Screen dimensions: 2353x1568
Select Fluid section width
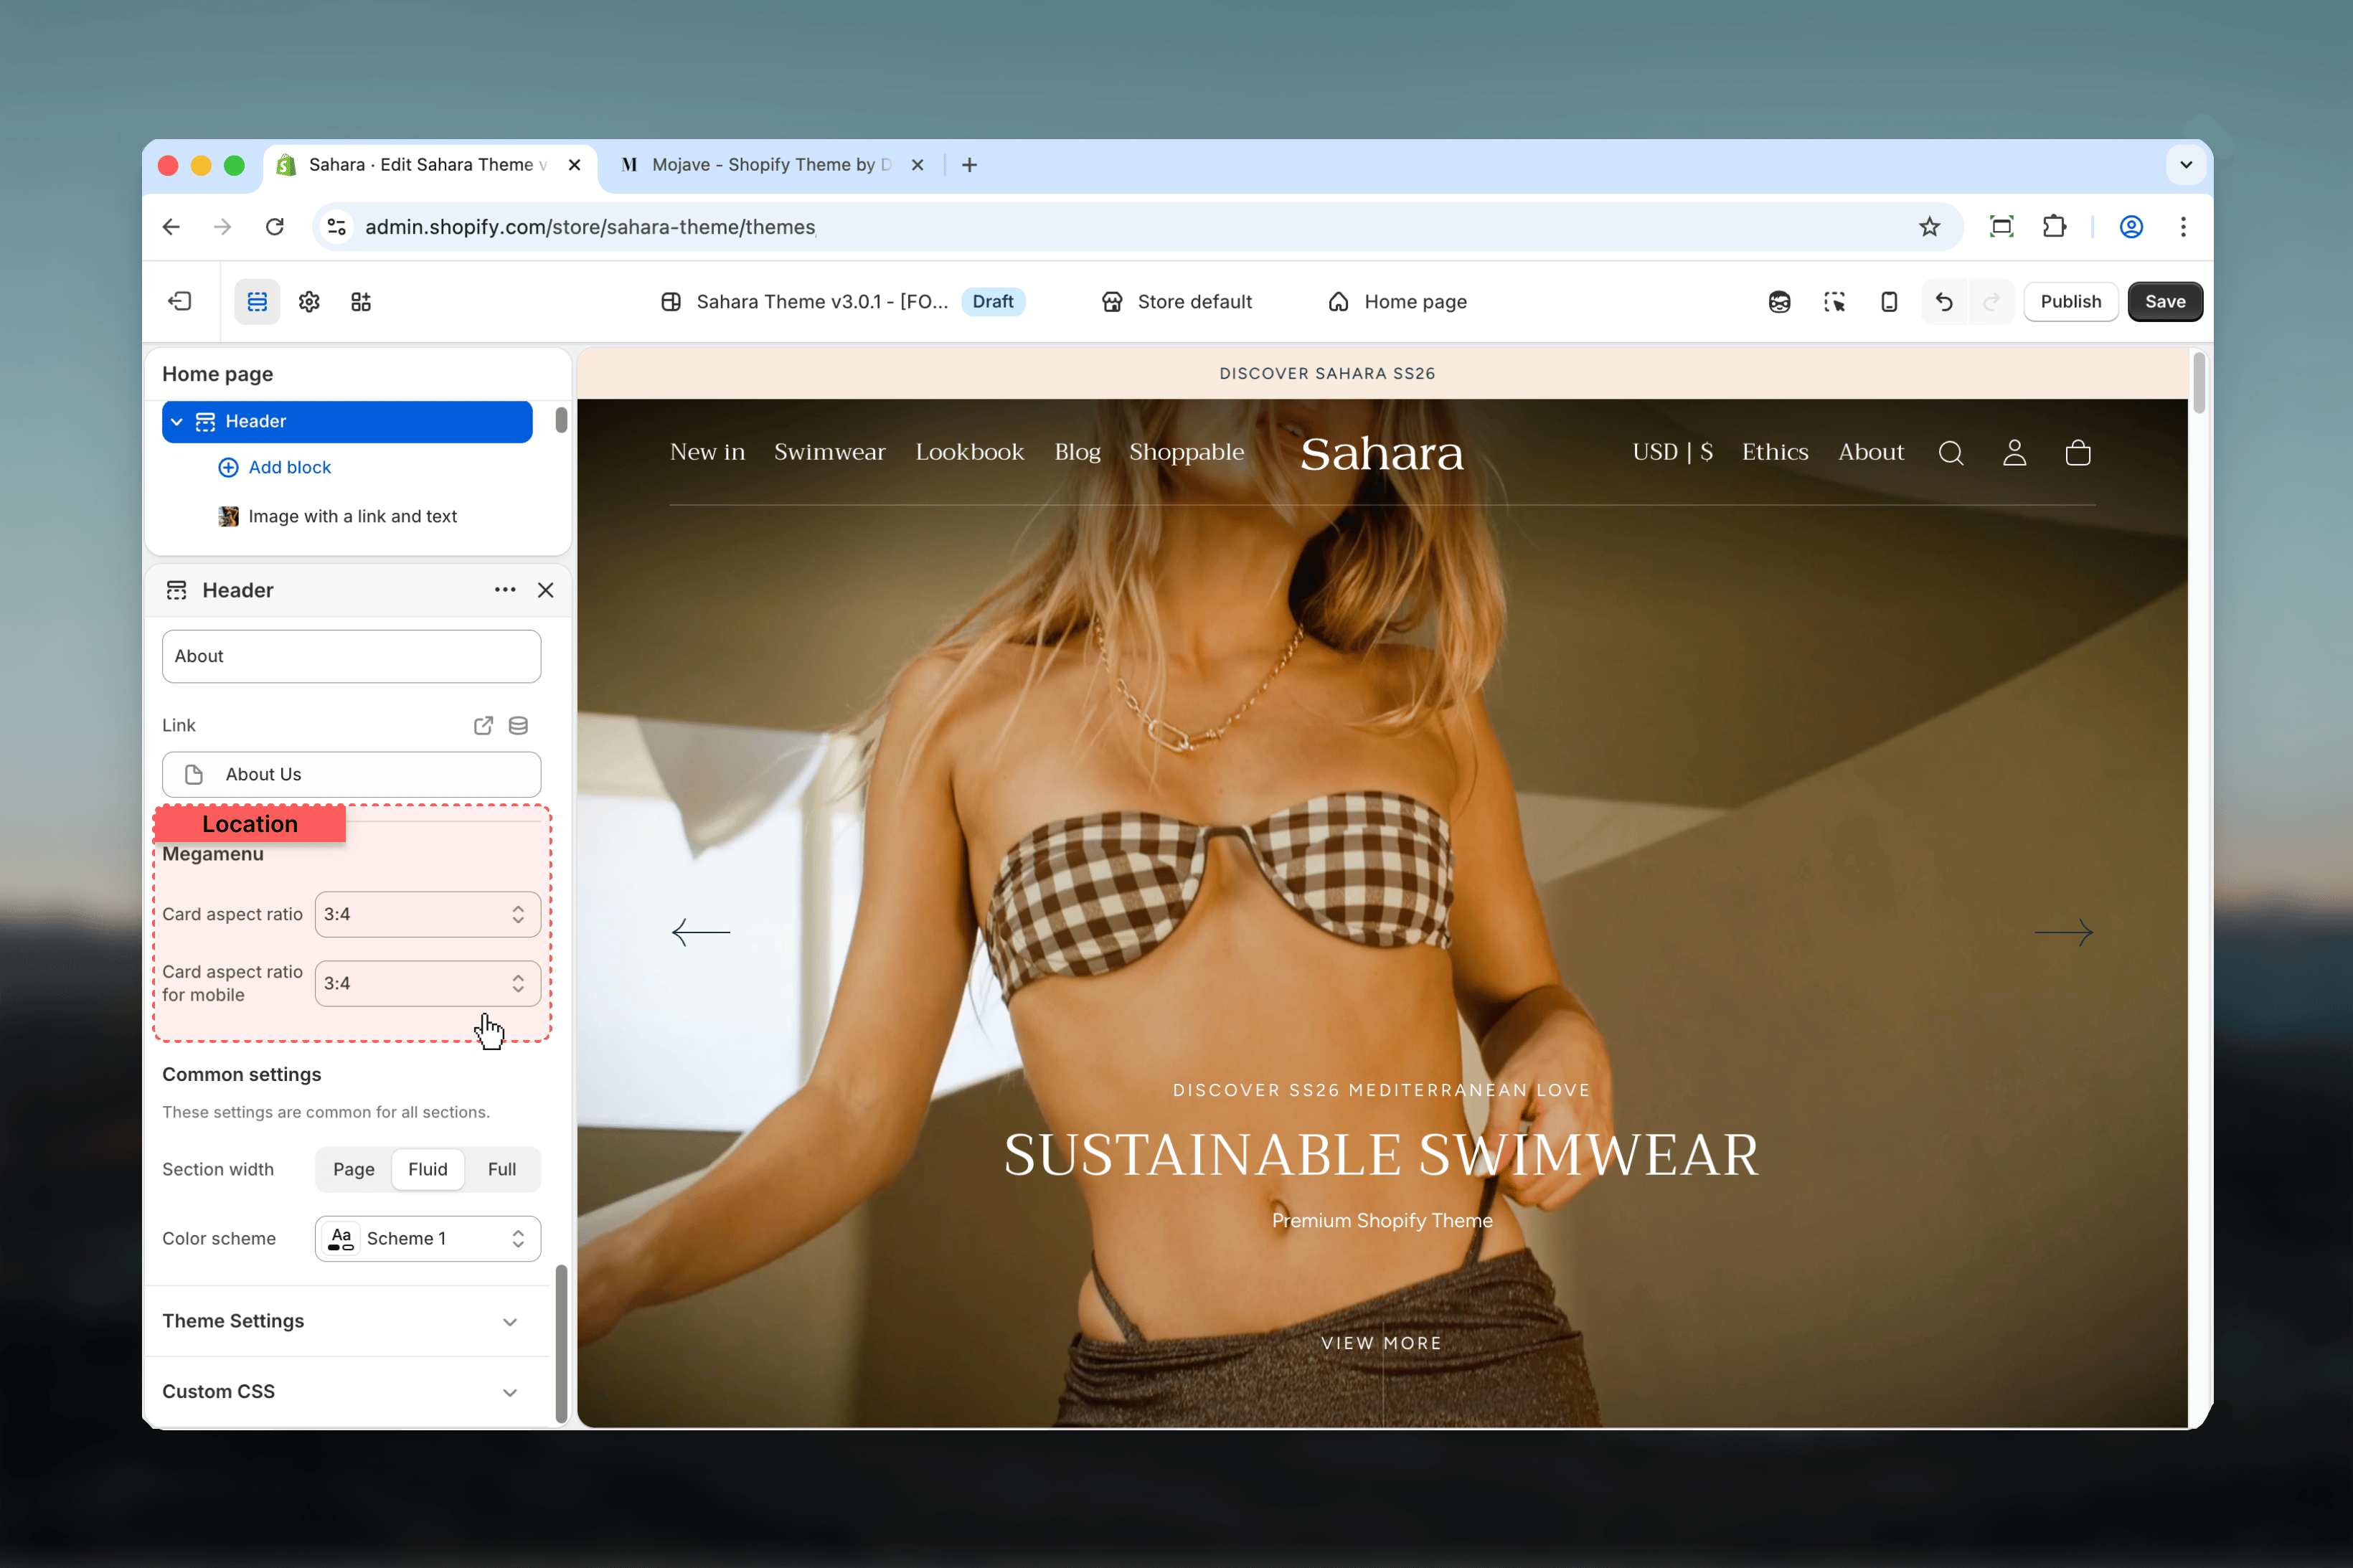428,1169
